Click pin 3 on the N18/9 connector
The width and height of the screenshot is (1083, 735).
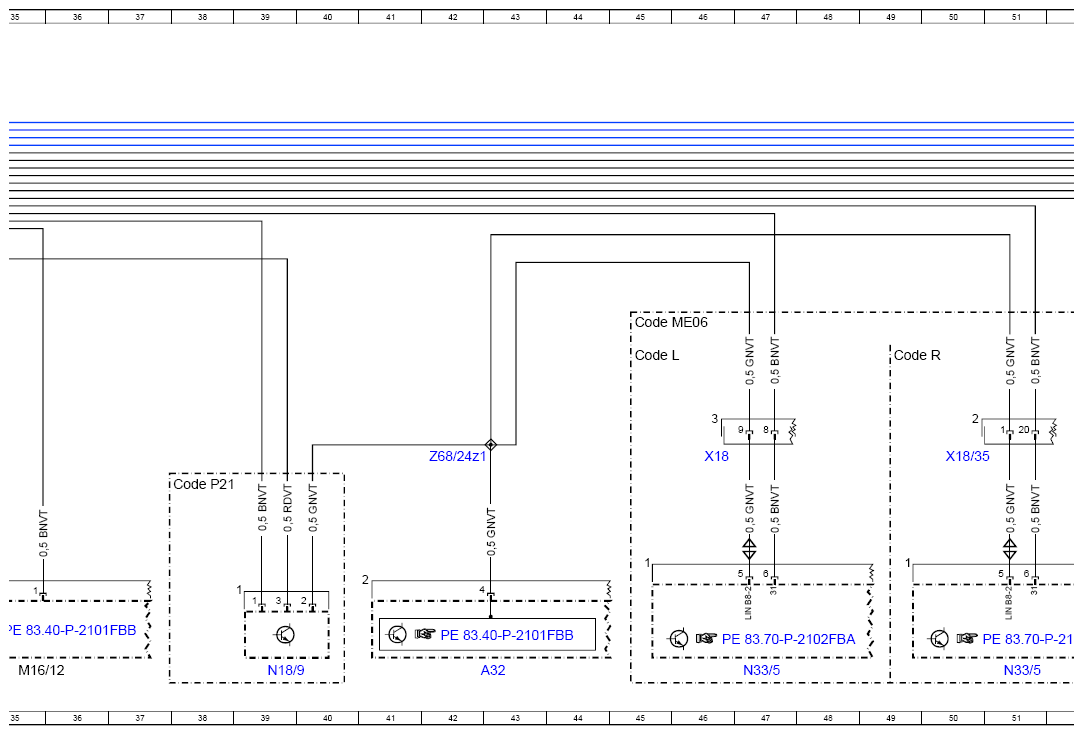pyautogui.click(x=278, y=601)
